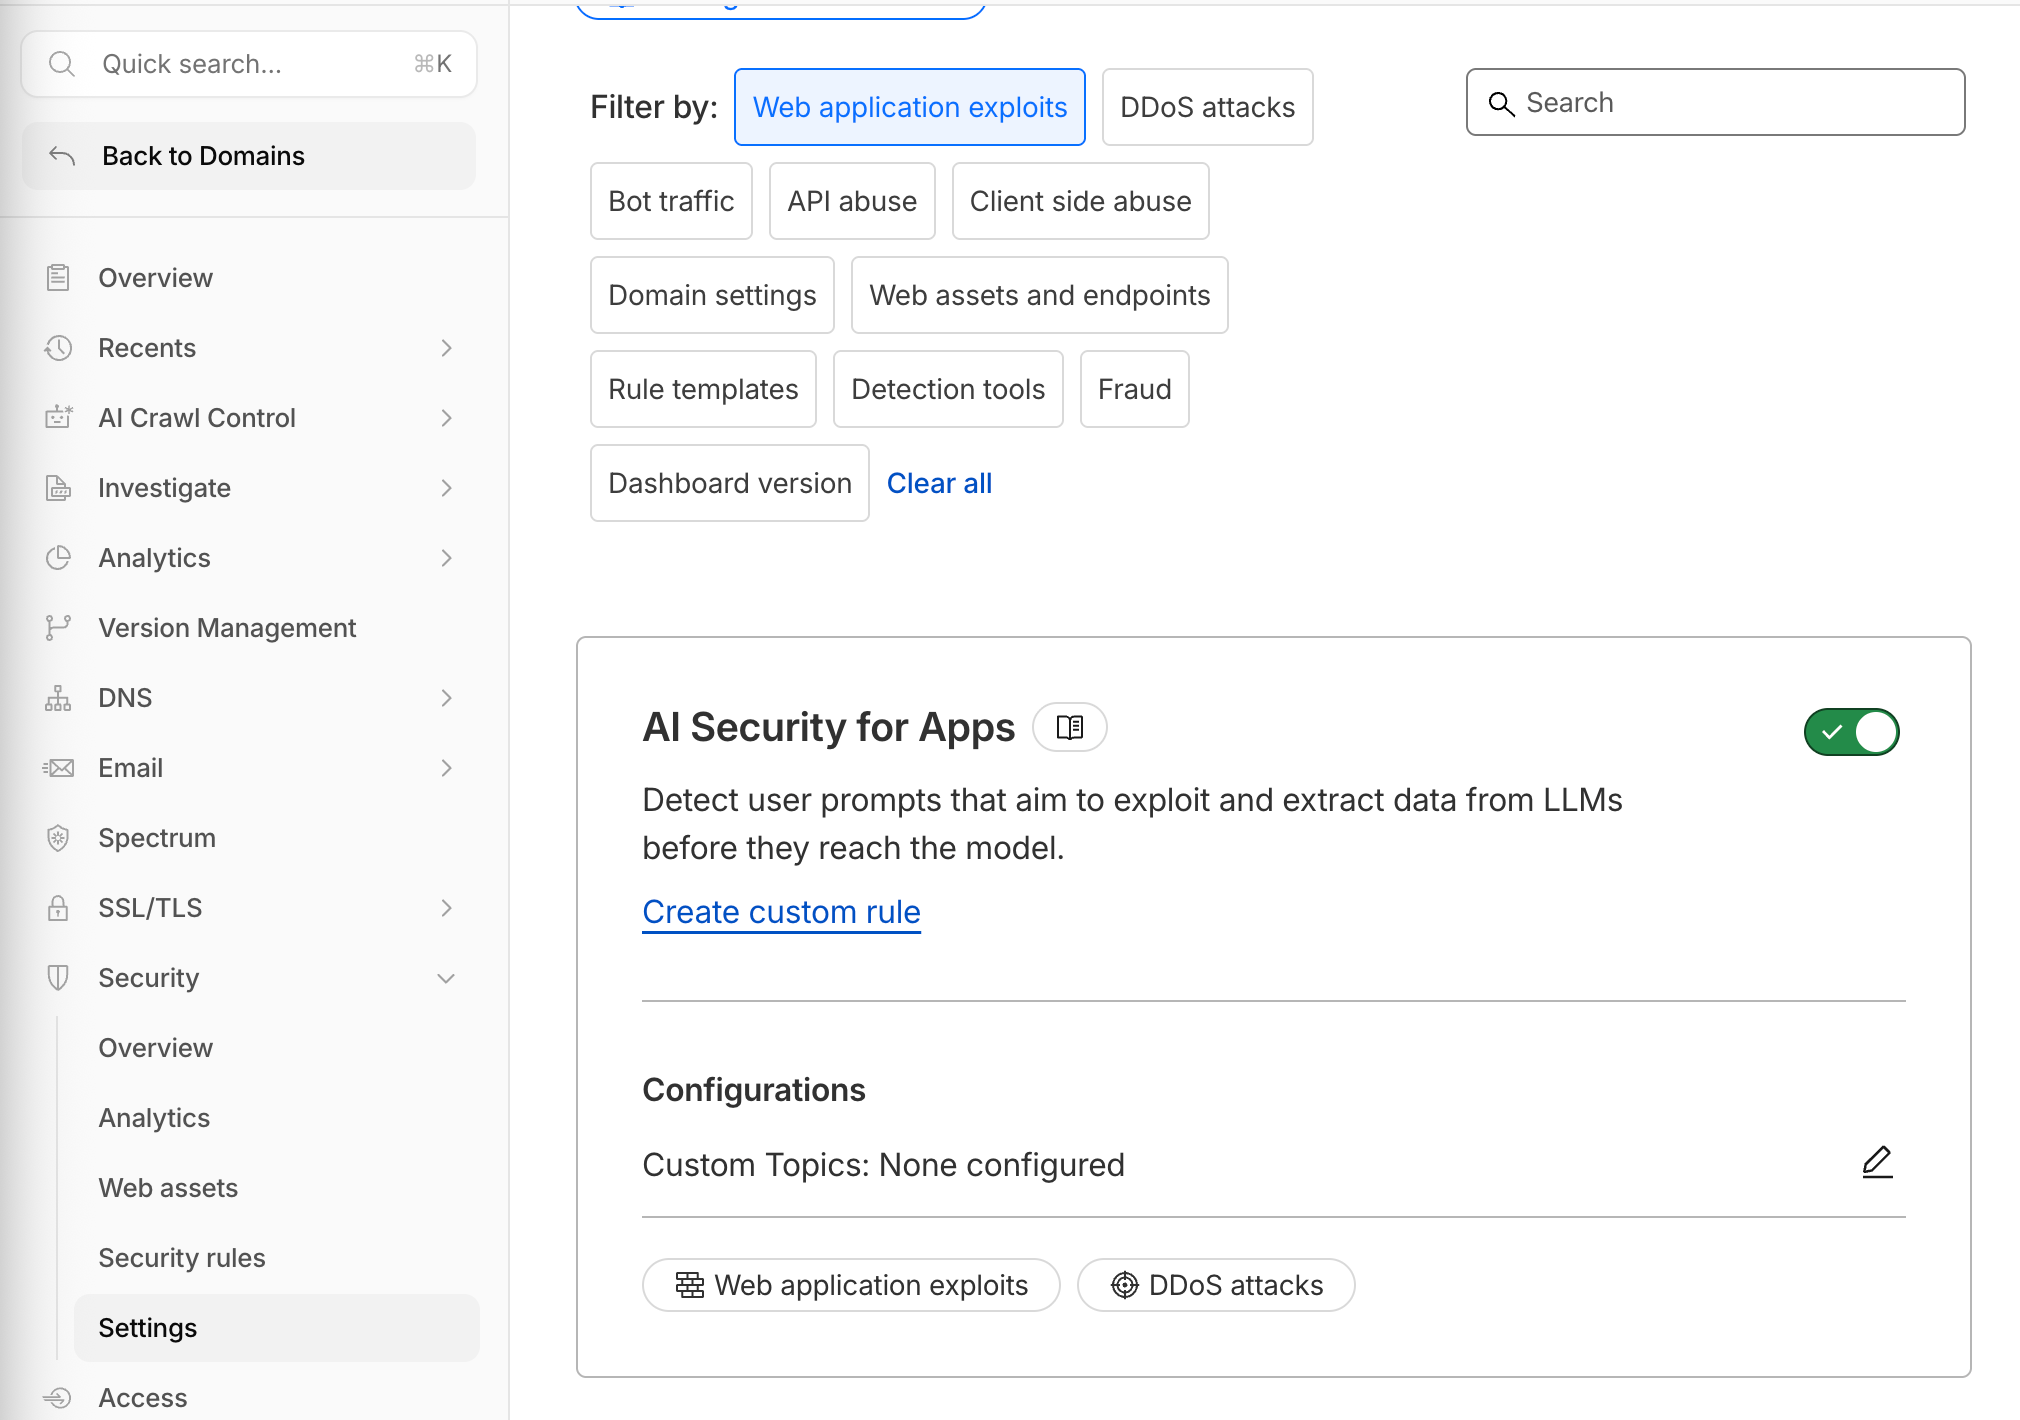Click the Version Management branch icon
This screenshot has width=2020, height=1420.
click(58, 628)
